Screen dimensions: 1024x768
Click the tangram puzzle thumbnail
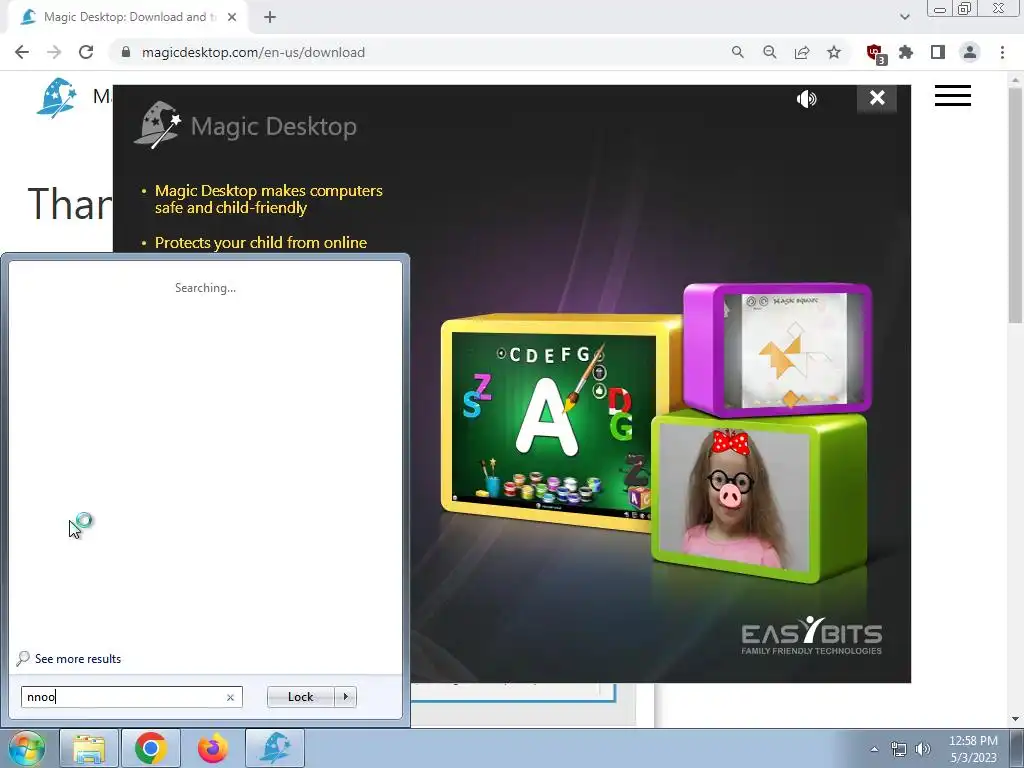[x=778, y=350]
